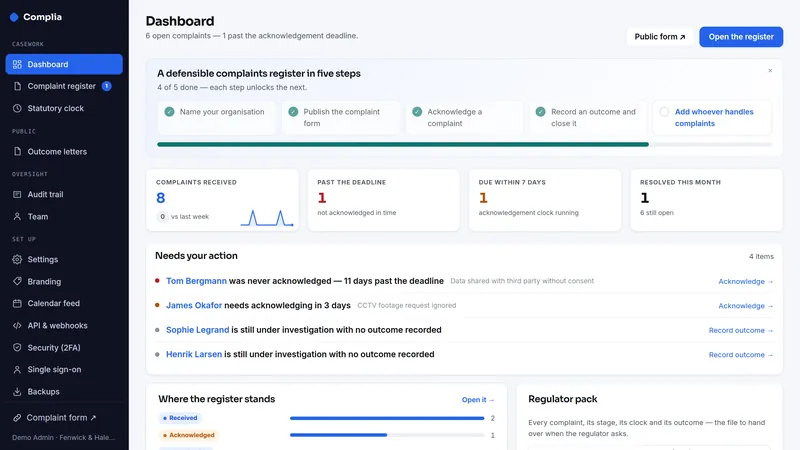Click the Acknowledged status pill

189,435
